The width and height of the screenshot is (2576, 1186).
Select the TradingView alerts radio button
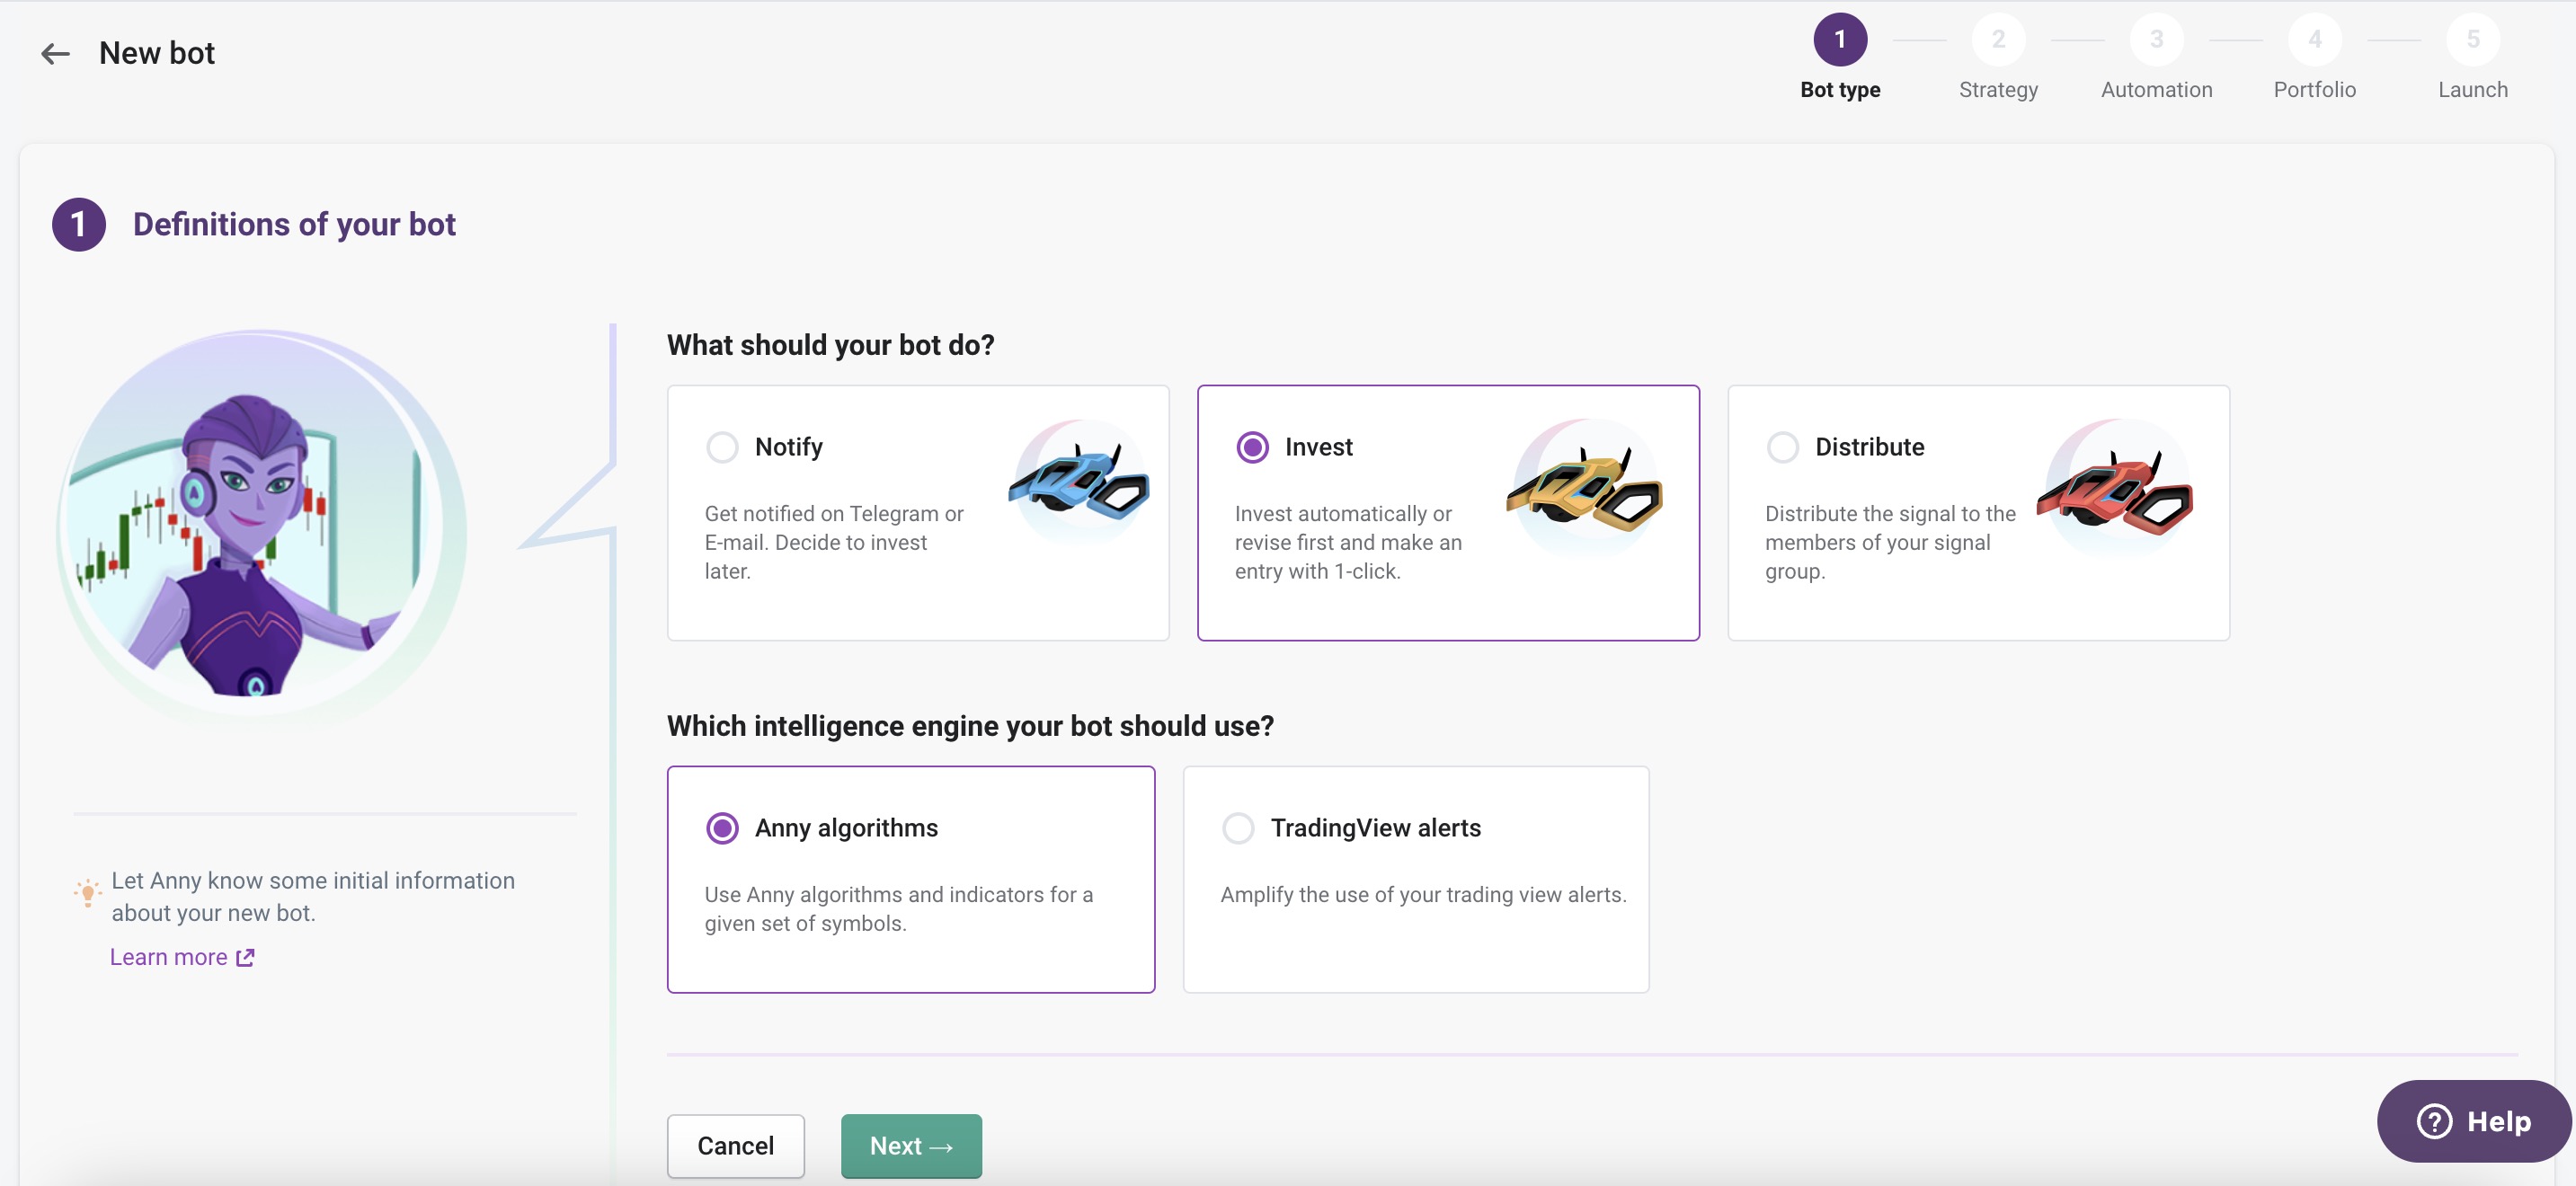(1237, 828)
